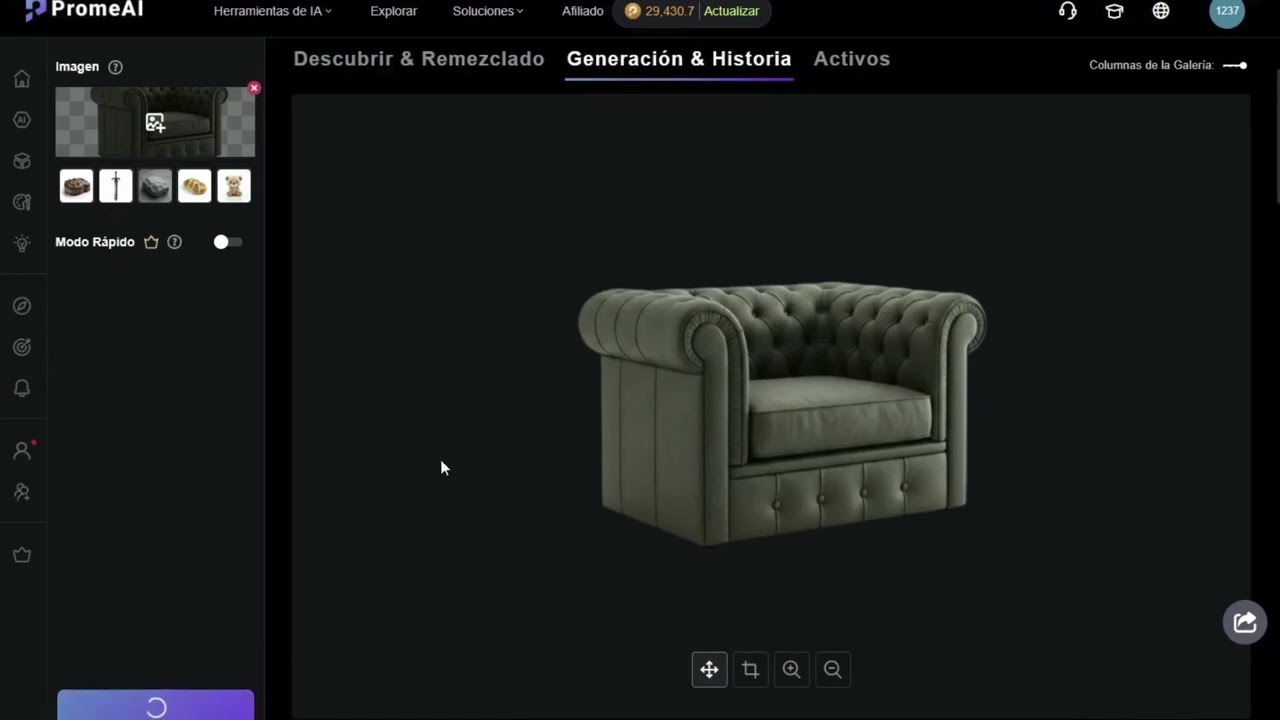This screenshot has width=1280, height=720.
Task: Click the zoom in magnifier
Action: [791, 670]
